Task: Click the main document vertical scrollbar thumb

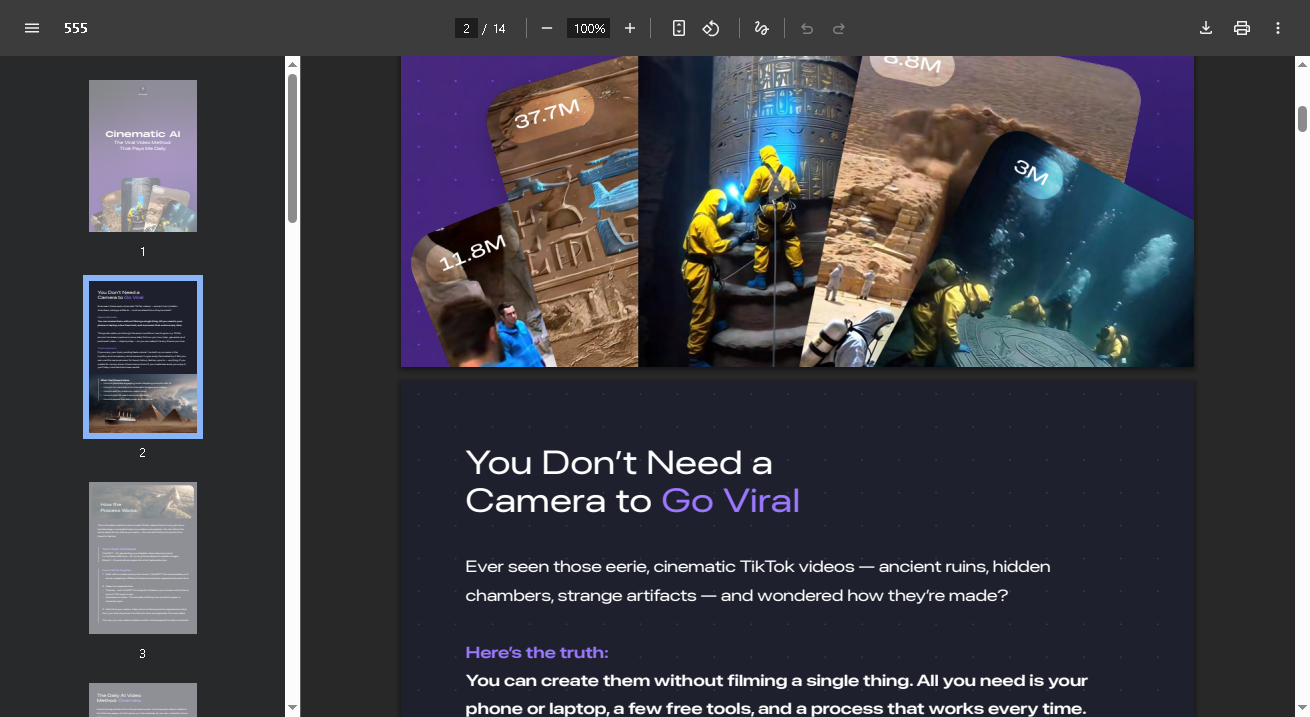Action: [x=1302, y=118]
